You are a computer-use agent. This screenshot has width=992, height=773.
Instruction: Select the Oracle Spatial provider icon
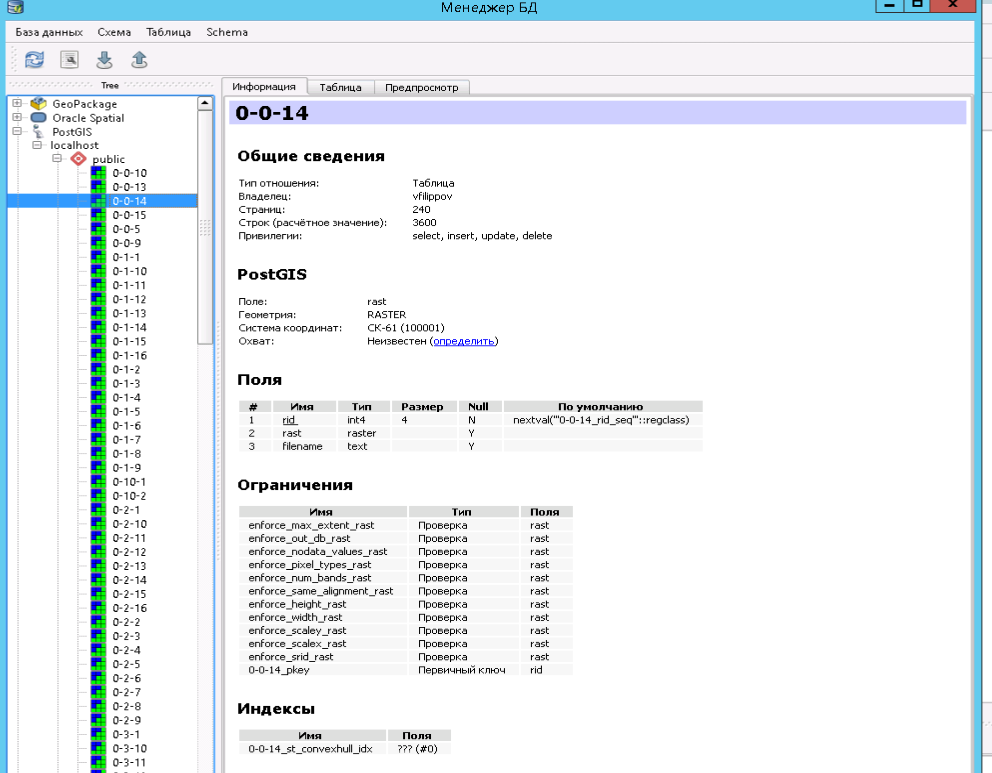point(39,118)
